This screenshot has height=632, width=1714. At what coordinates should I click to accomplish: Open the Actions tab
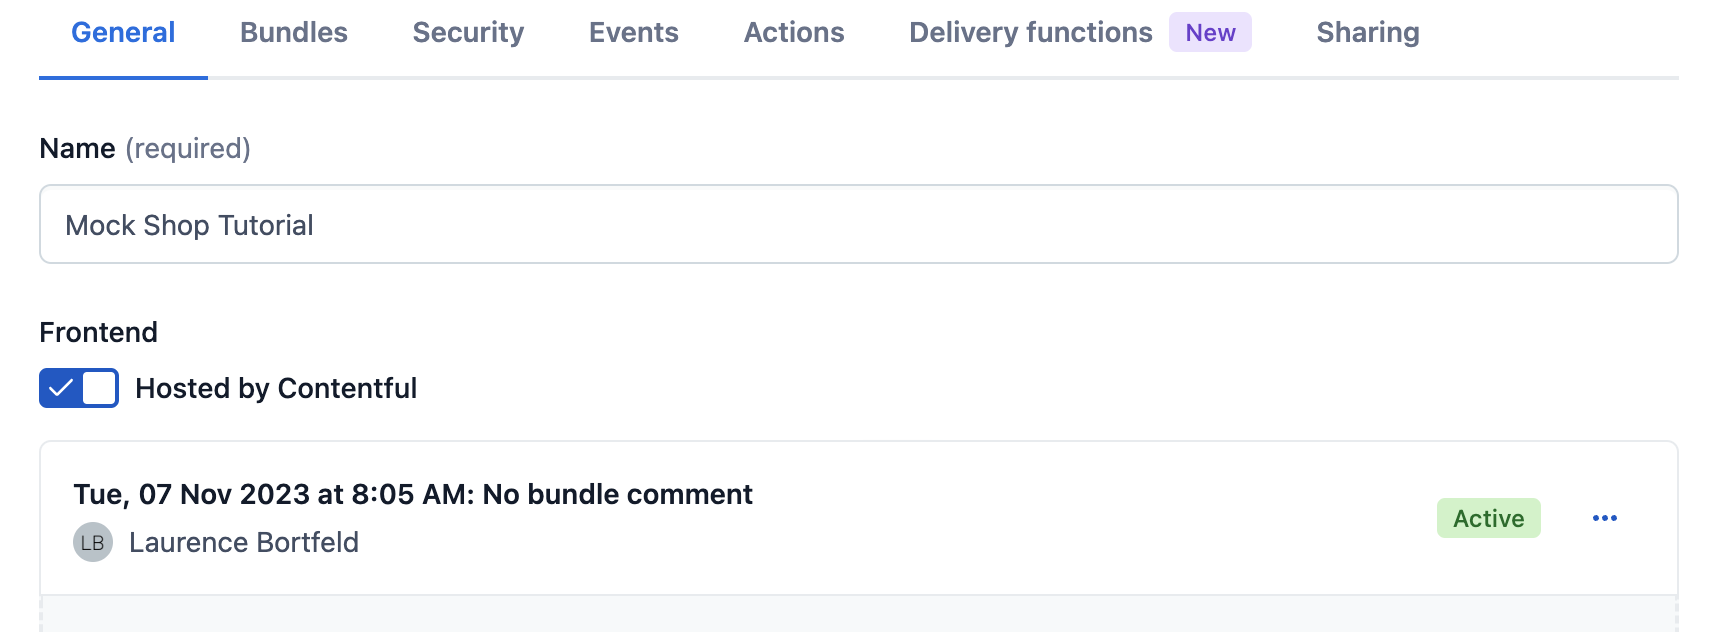pos(794,33)
